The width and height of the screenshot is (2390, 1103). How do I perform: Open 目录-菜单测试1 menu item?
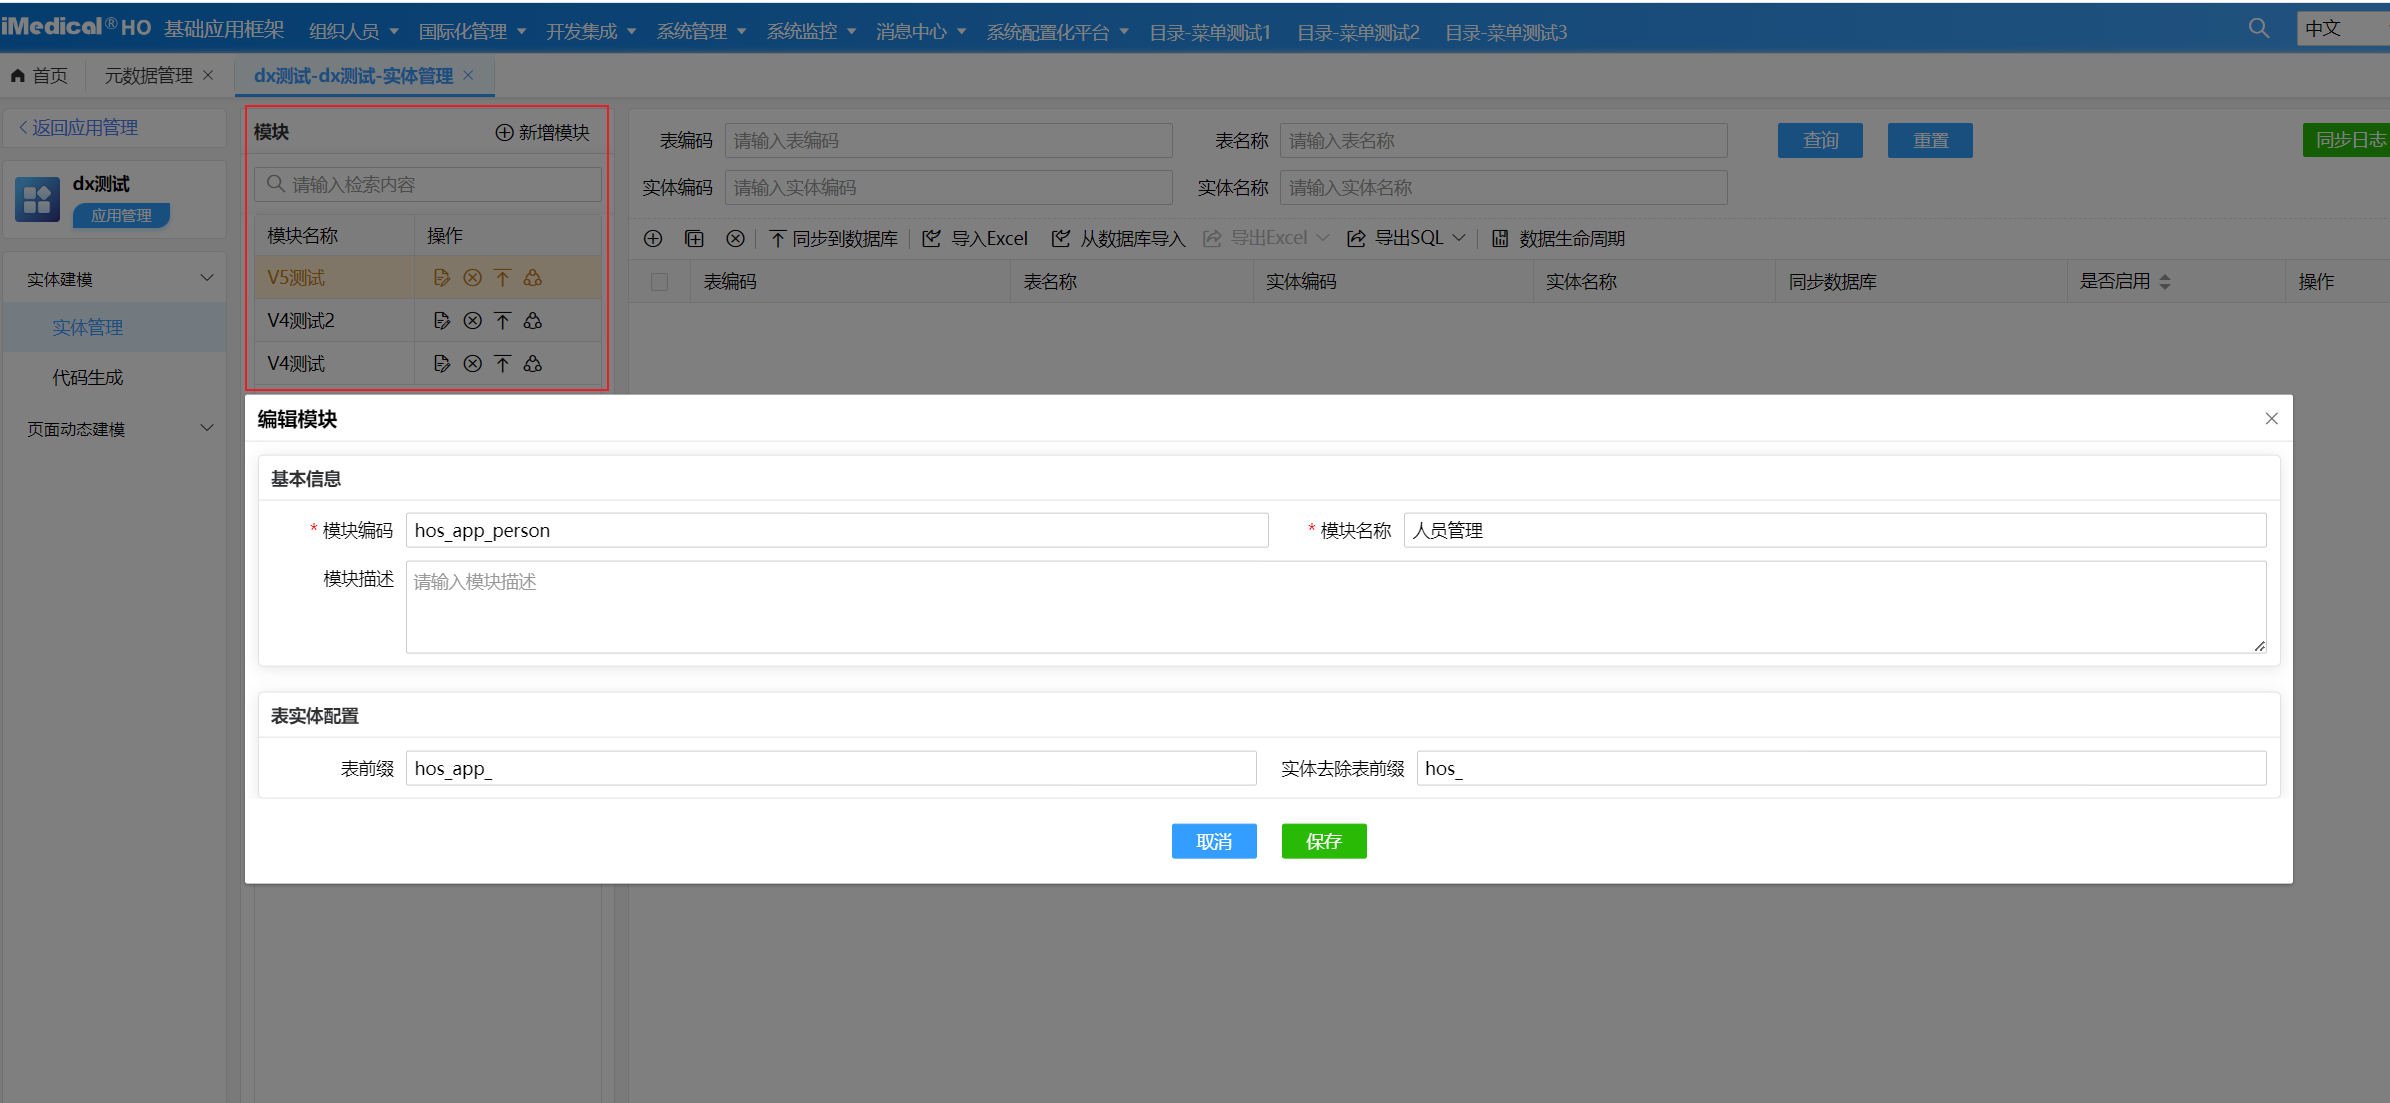click(x=1210, y=33)
